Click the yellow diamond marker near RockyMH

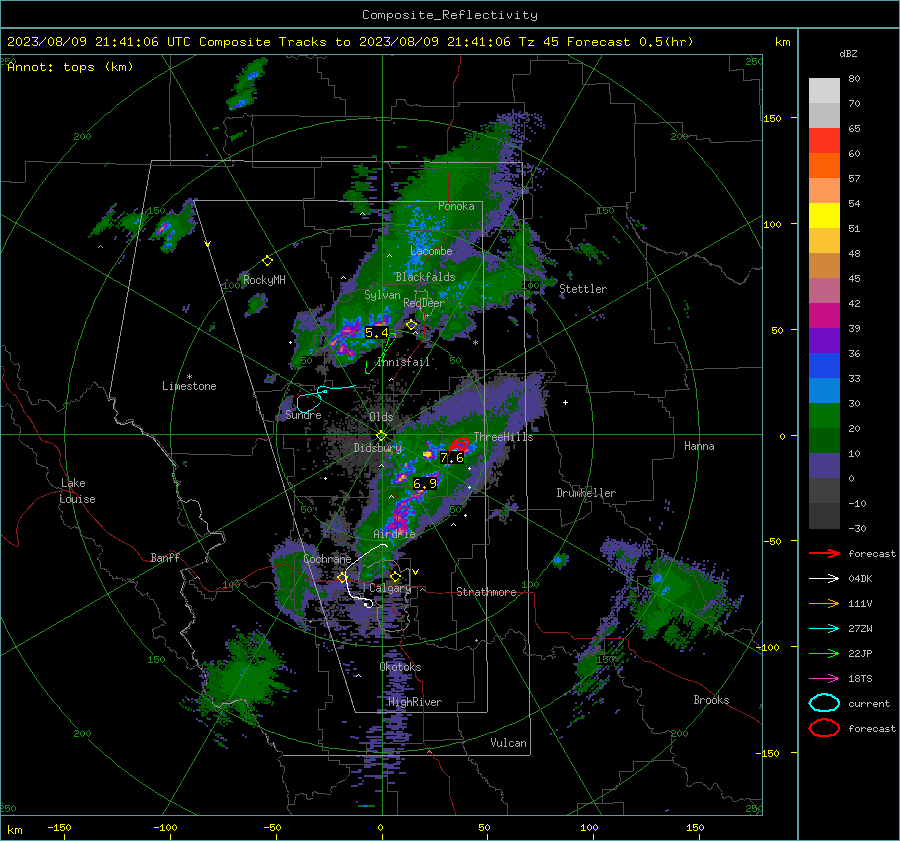(267, 261)
